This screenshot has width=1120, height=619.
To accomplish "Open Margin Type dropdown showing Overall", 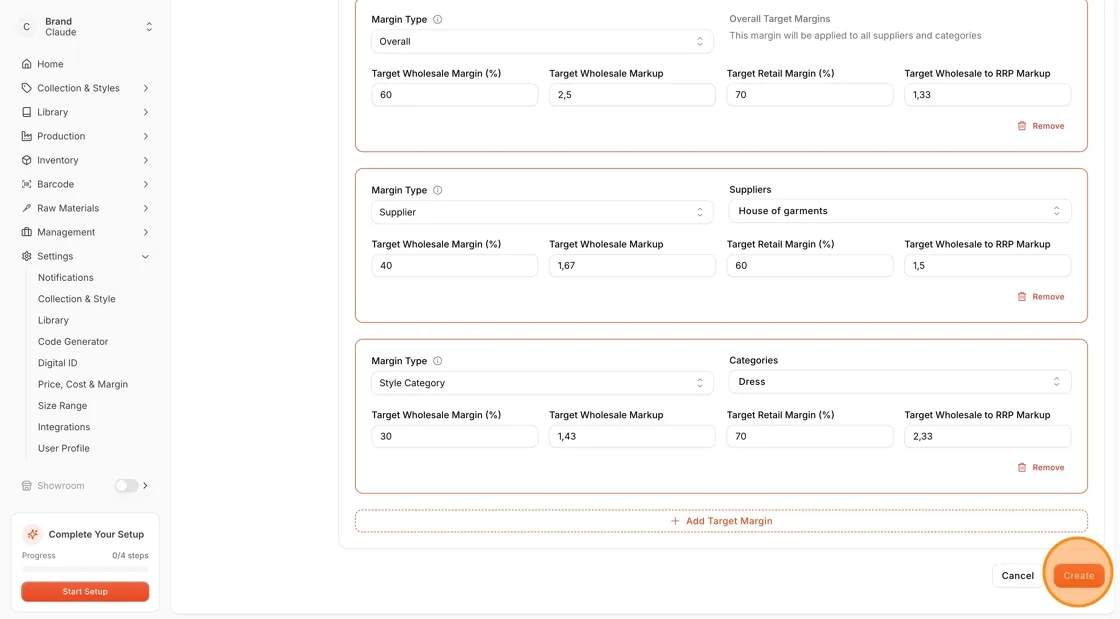I will click(x=541, y=41).
